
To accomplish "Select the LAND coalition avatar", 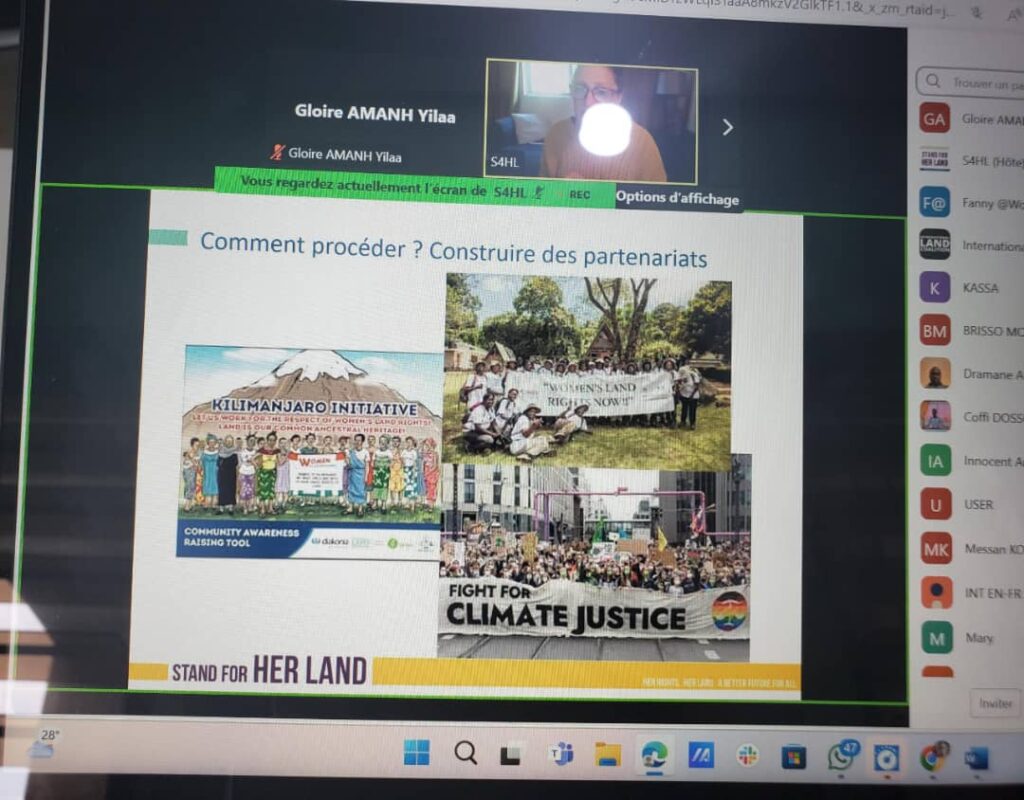I will point(935,244).
